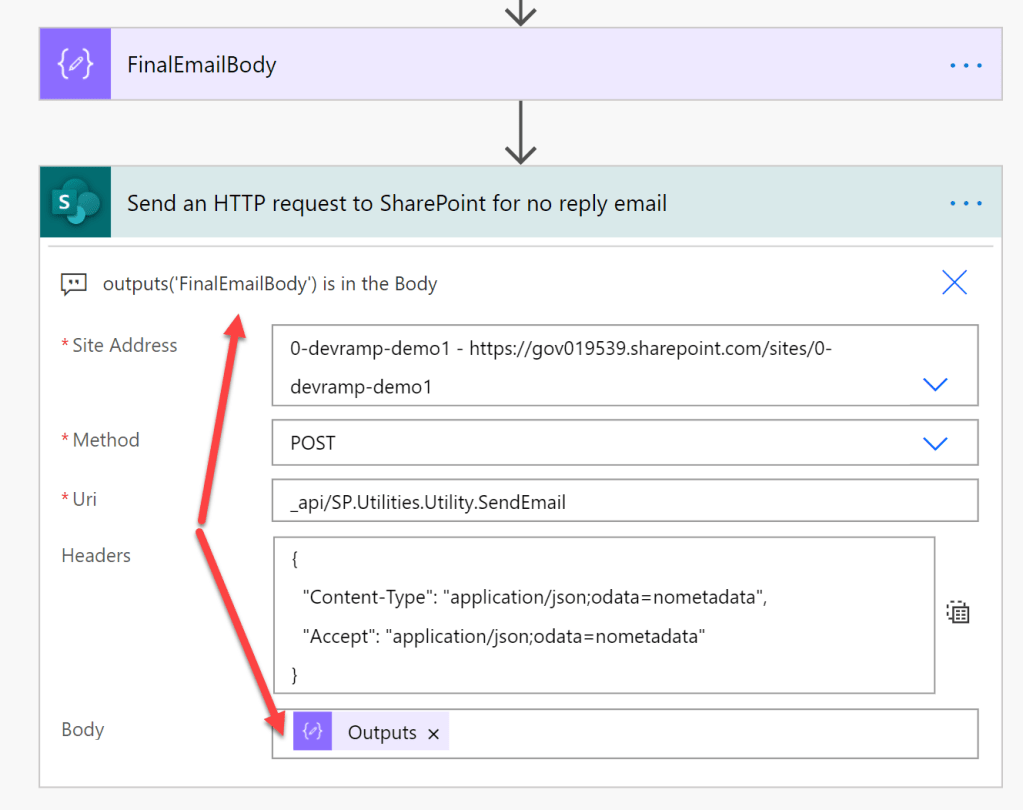Remove the Outputs token from Body
The image size is (1023, 810).
click(x=433, y=734)
